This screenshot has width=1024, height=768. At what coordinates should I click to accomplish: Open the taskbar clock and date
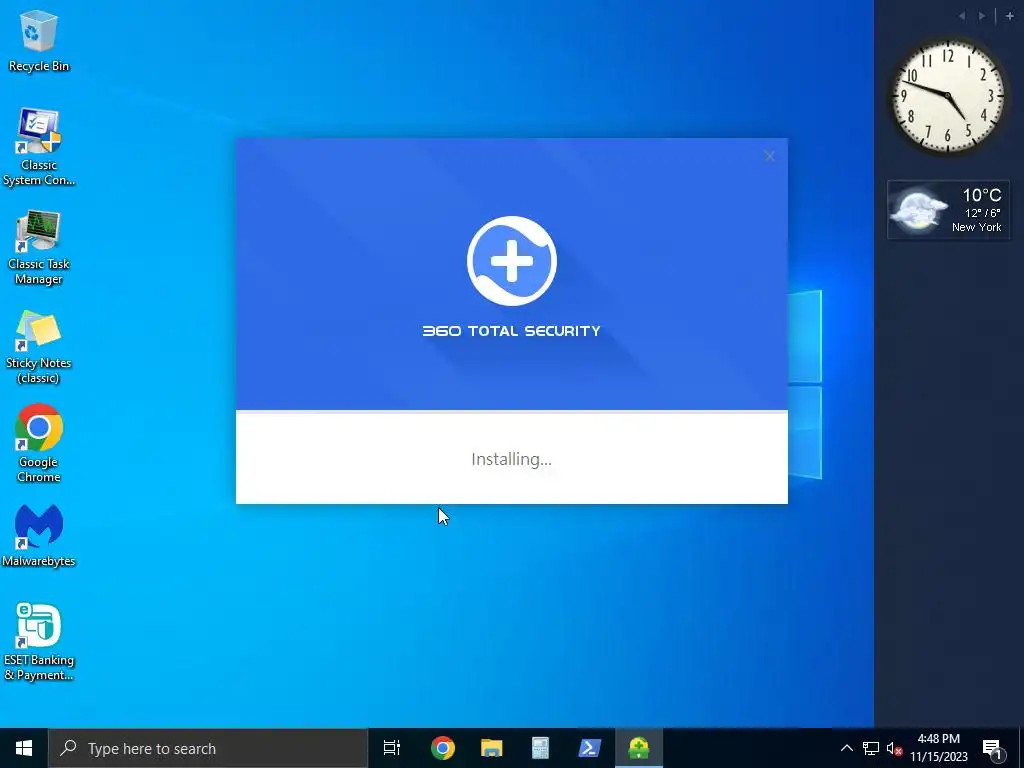(x=939, y=748)
